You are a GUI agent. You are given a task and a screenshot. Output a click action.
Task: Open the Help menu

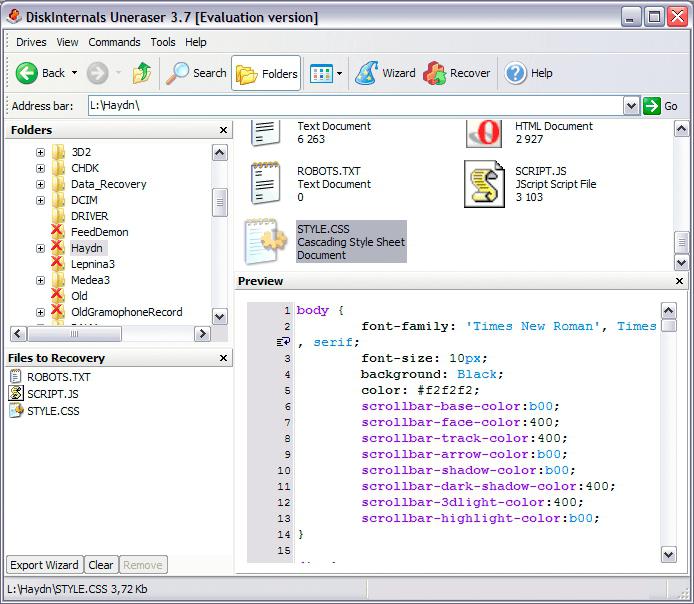pyautogui.click(x=196, y=42)
